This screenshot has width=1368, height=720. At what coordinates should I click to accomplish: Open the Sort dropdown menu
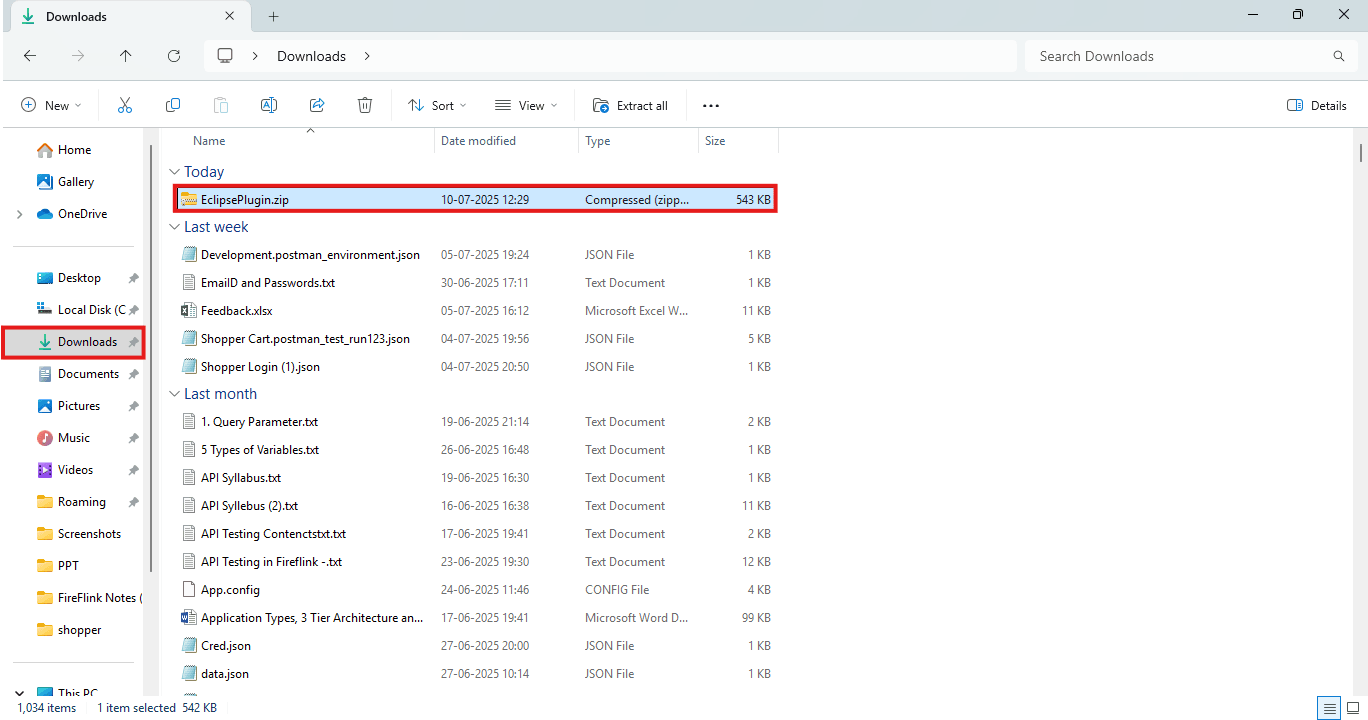click(x=437, y=105)
